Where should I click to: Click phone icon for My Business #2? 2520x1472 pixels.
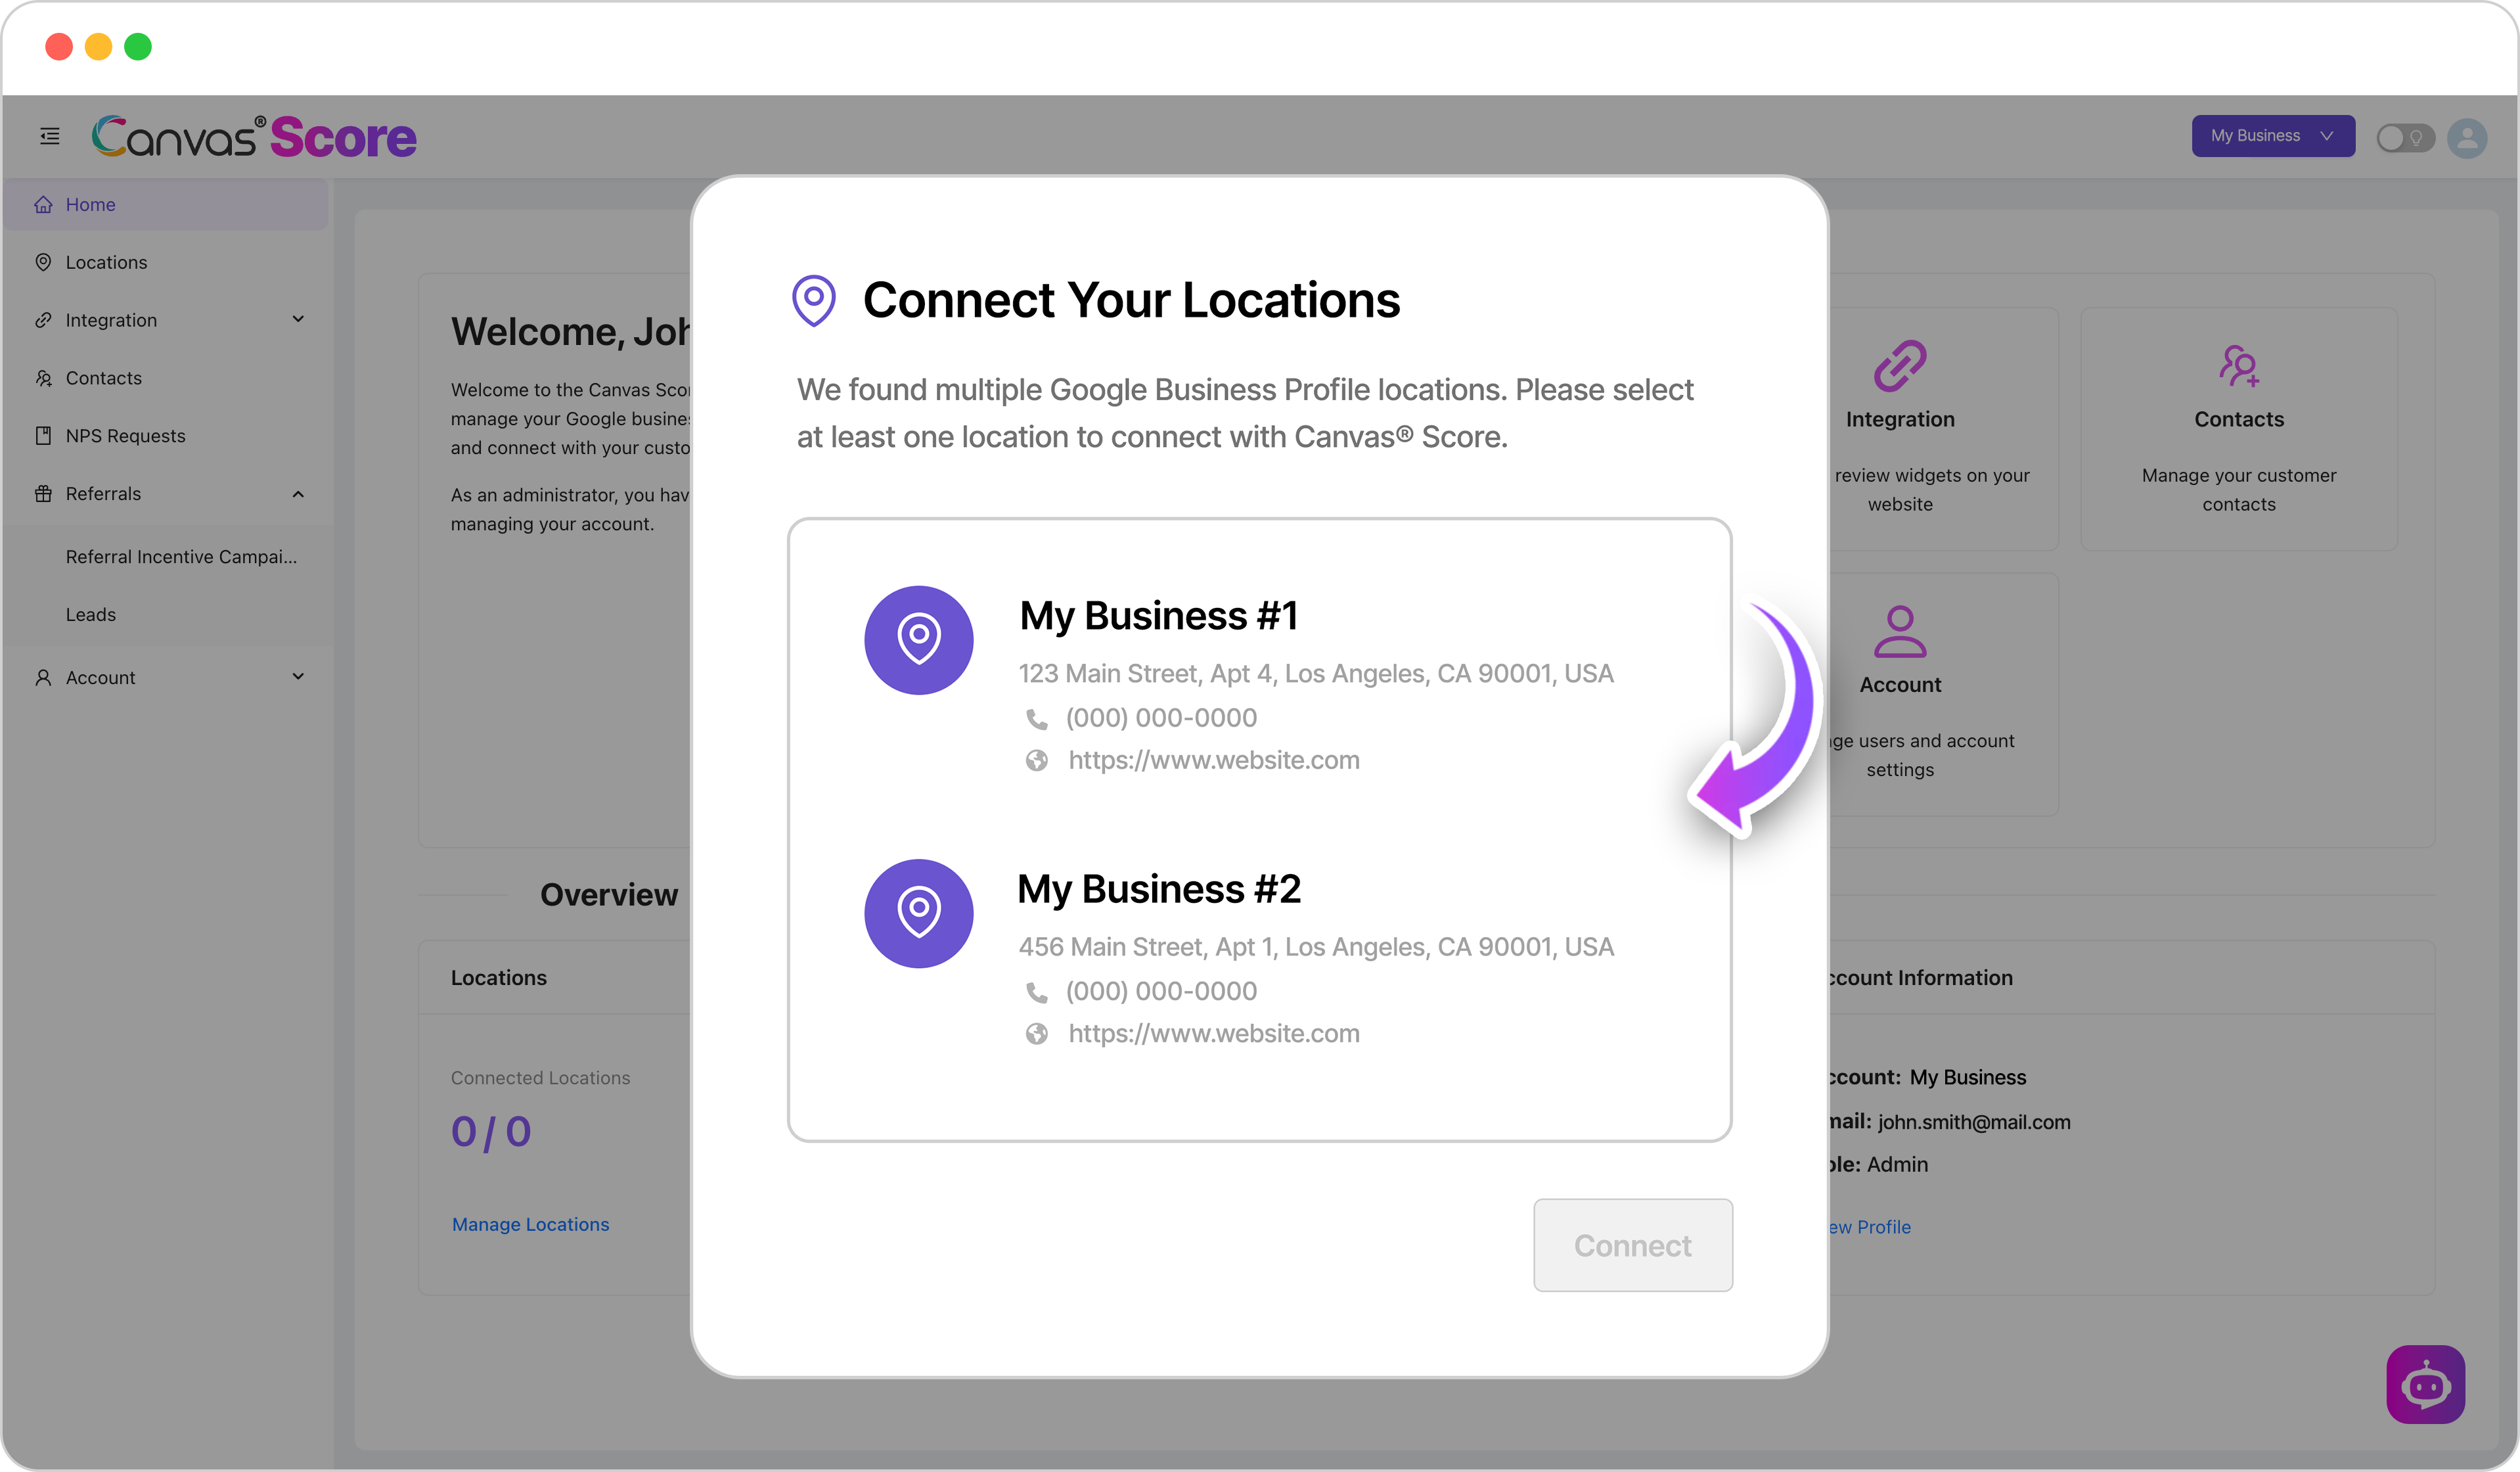click(1037, 992)
